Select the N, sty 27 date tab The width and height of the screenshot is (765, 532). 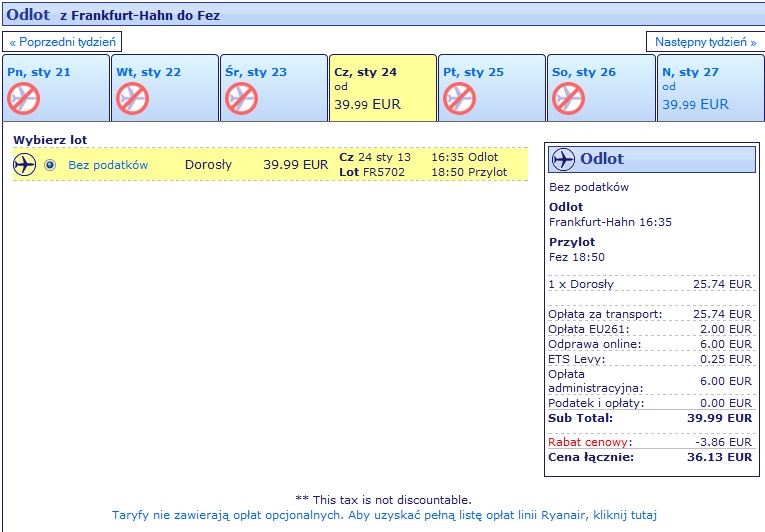(711, 88)
